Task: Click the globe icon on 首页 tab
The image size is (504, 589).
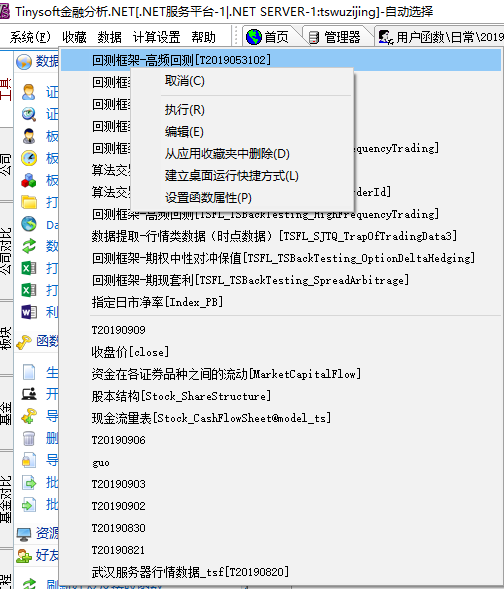Action: coord(254,37)
